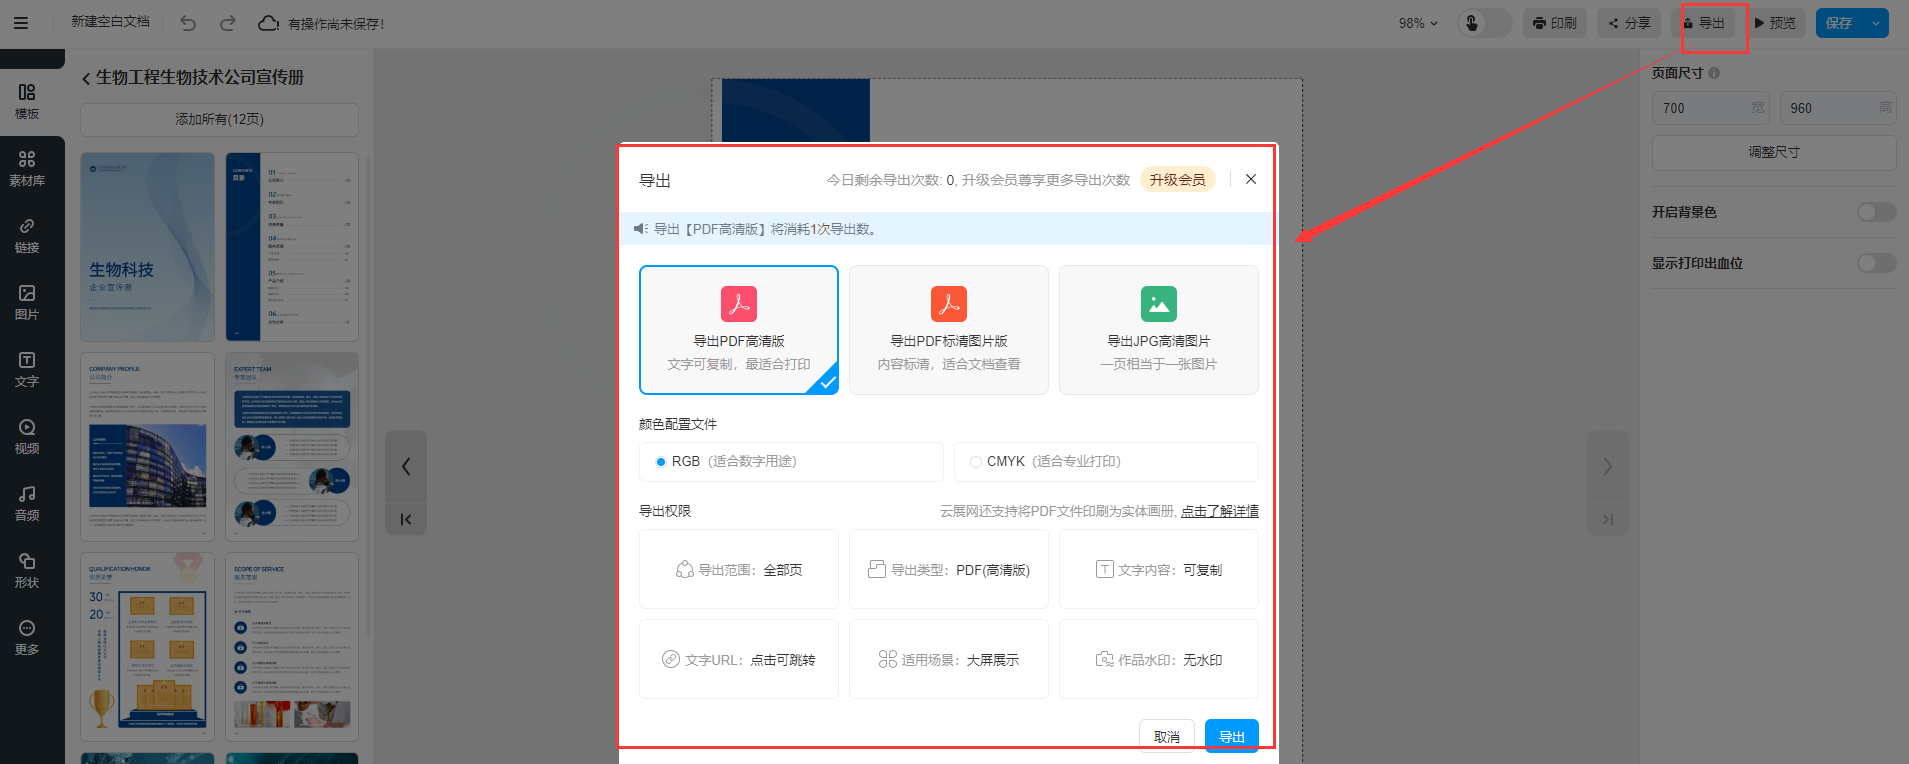Select the 文字 text tool

coord(27,369)
